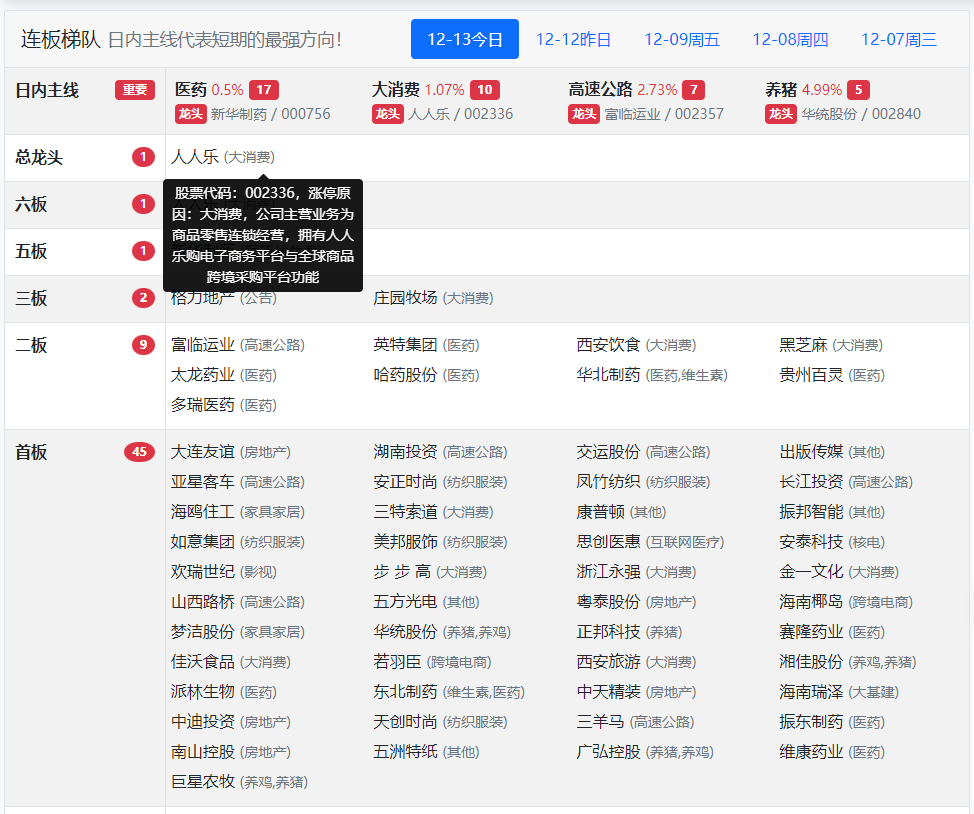Select 出版传媒 stock
Viewport: 974px width, 814px height.
(811, 452)
